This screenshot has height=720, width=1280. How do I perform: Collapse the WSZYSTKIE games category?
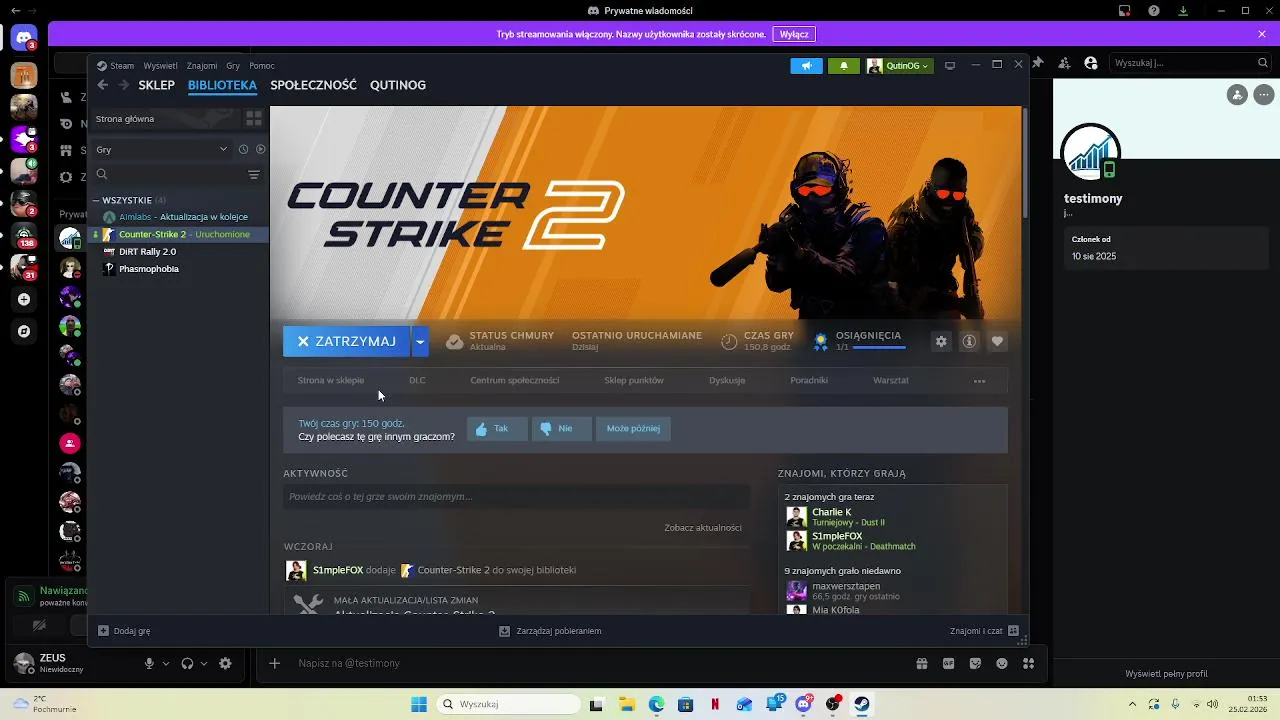pos(97,200)
